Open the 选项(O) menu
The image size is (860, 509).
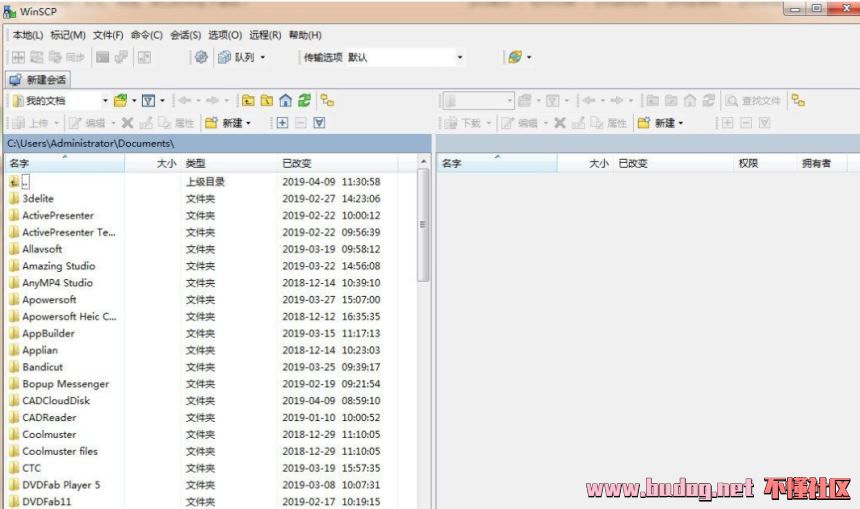tap(225, 35)
